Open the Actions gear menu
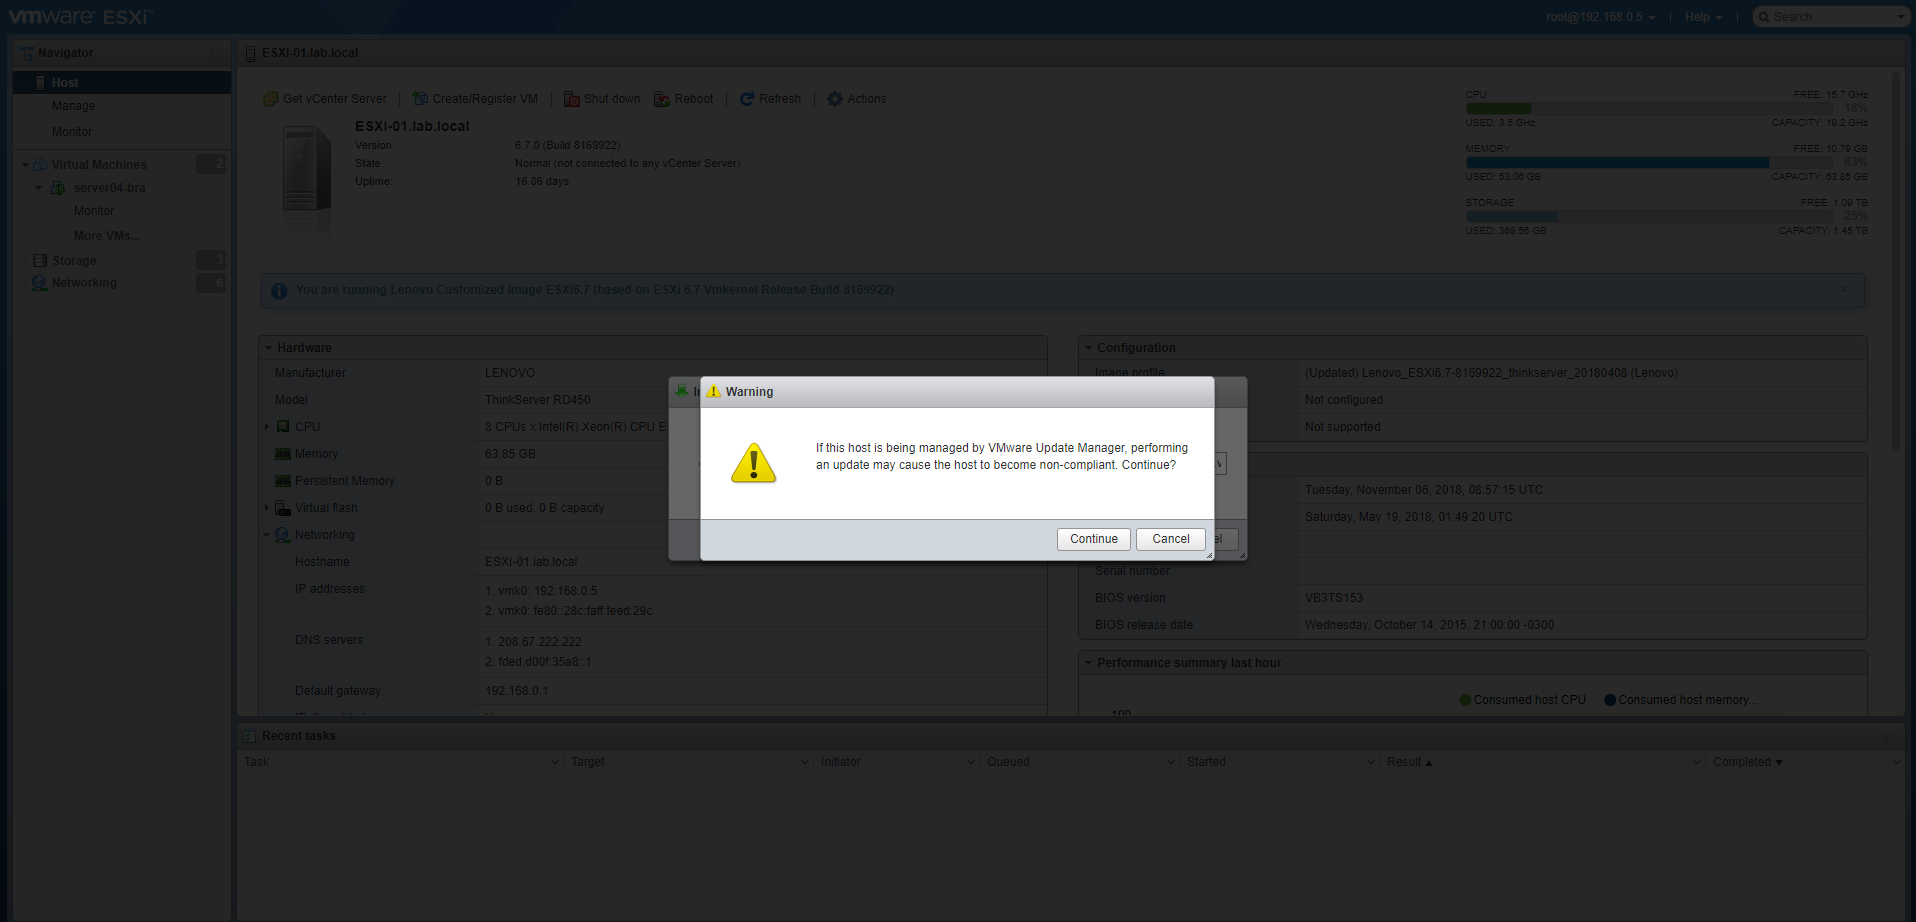 pyautogui.click(x=835, y=99)
